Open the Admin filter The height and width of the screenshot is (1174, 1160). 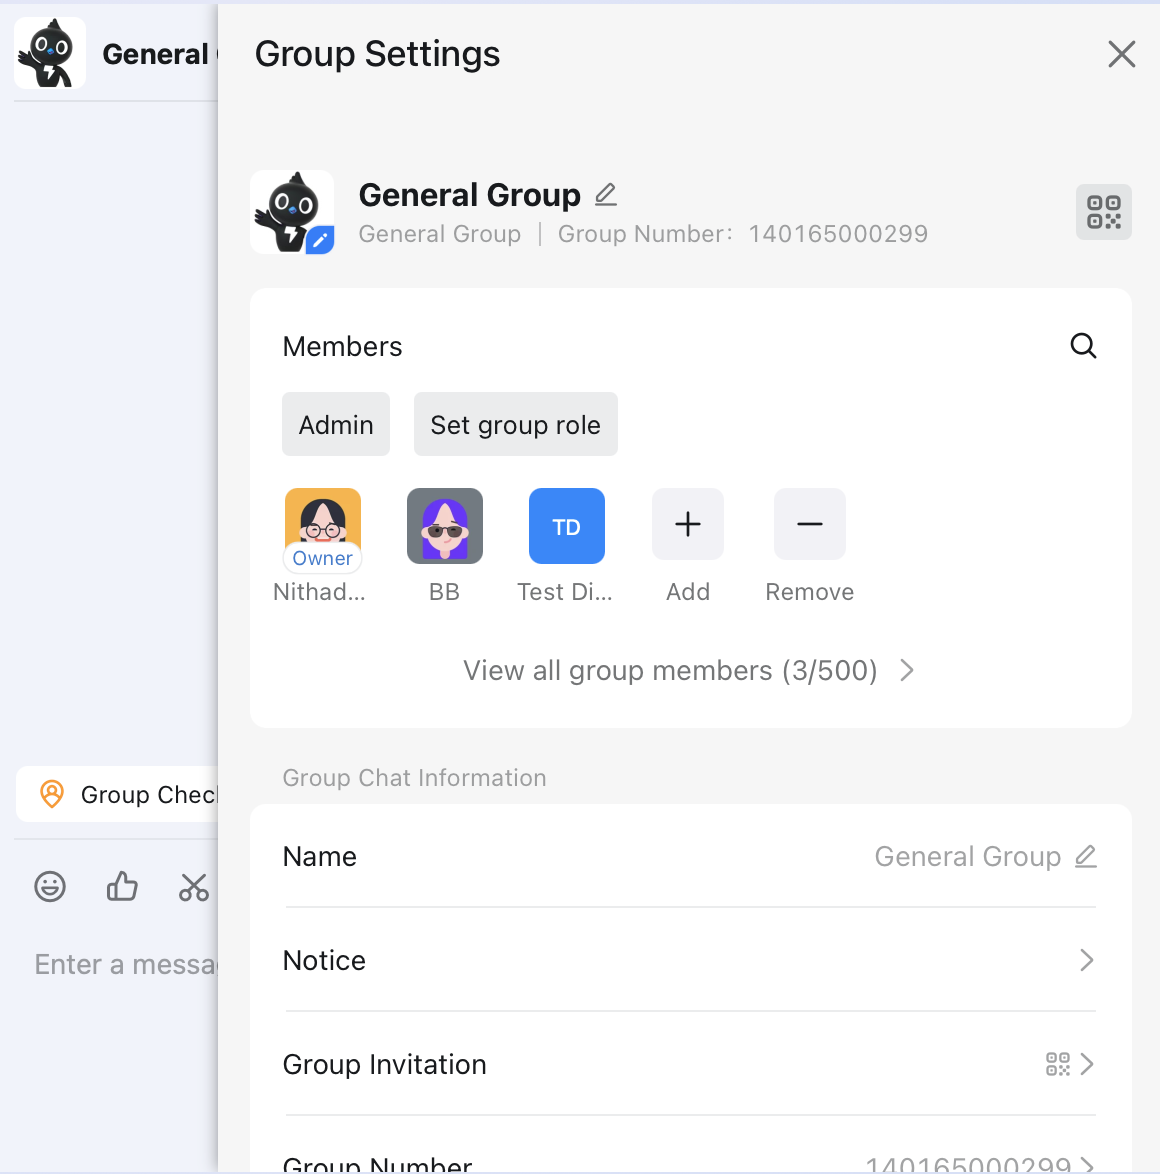pos(336,424)
